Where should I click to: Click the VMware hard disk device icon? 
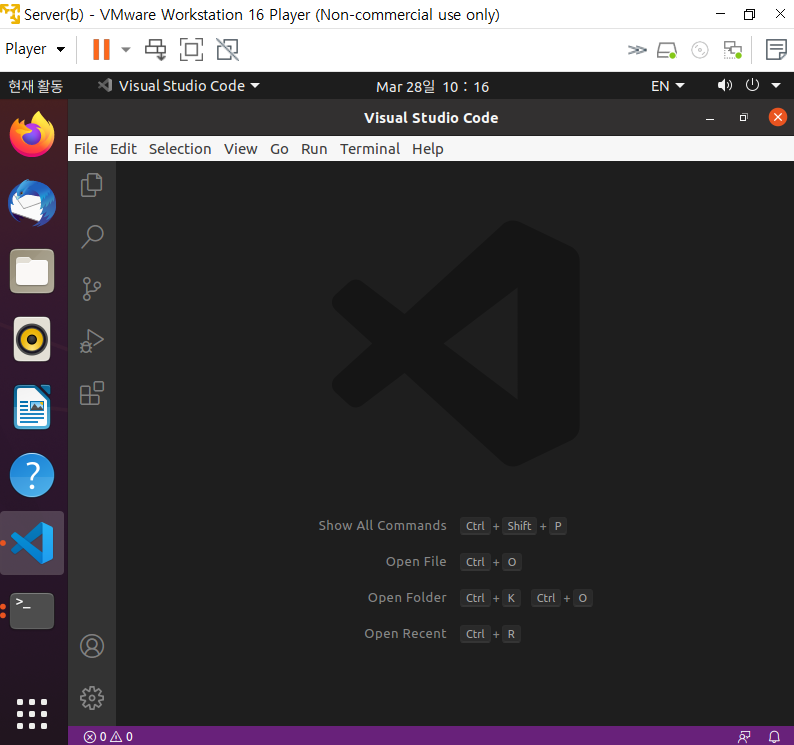(x=667, y=50)
